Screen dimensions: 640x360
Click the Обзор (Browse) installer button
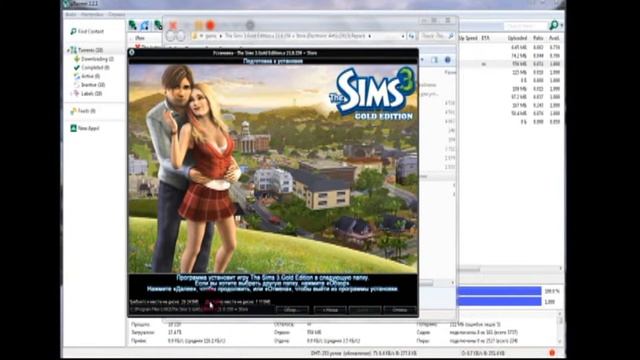click(291, 310)
